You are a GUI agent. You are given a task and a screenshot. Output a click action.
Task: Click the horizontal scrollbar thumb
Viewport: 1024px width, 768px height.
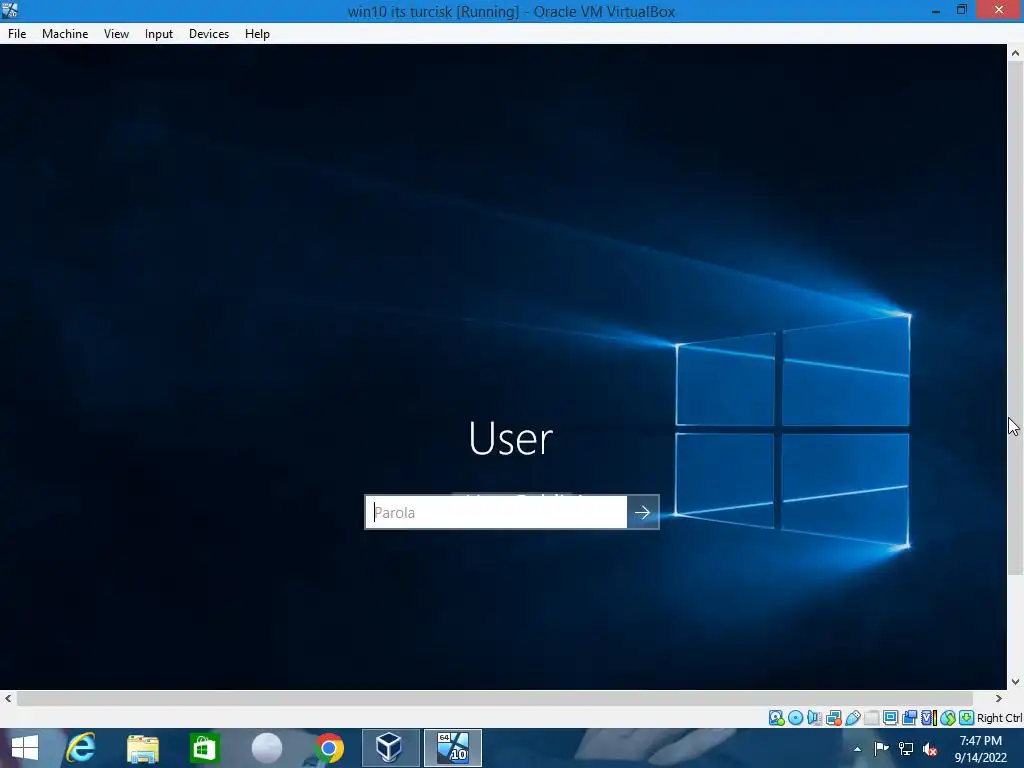click(494, 698)
